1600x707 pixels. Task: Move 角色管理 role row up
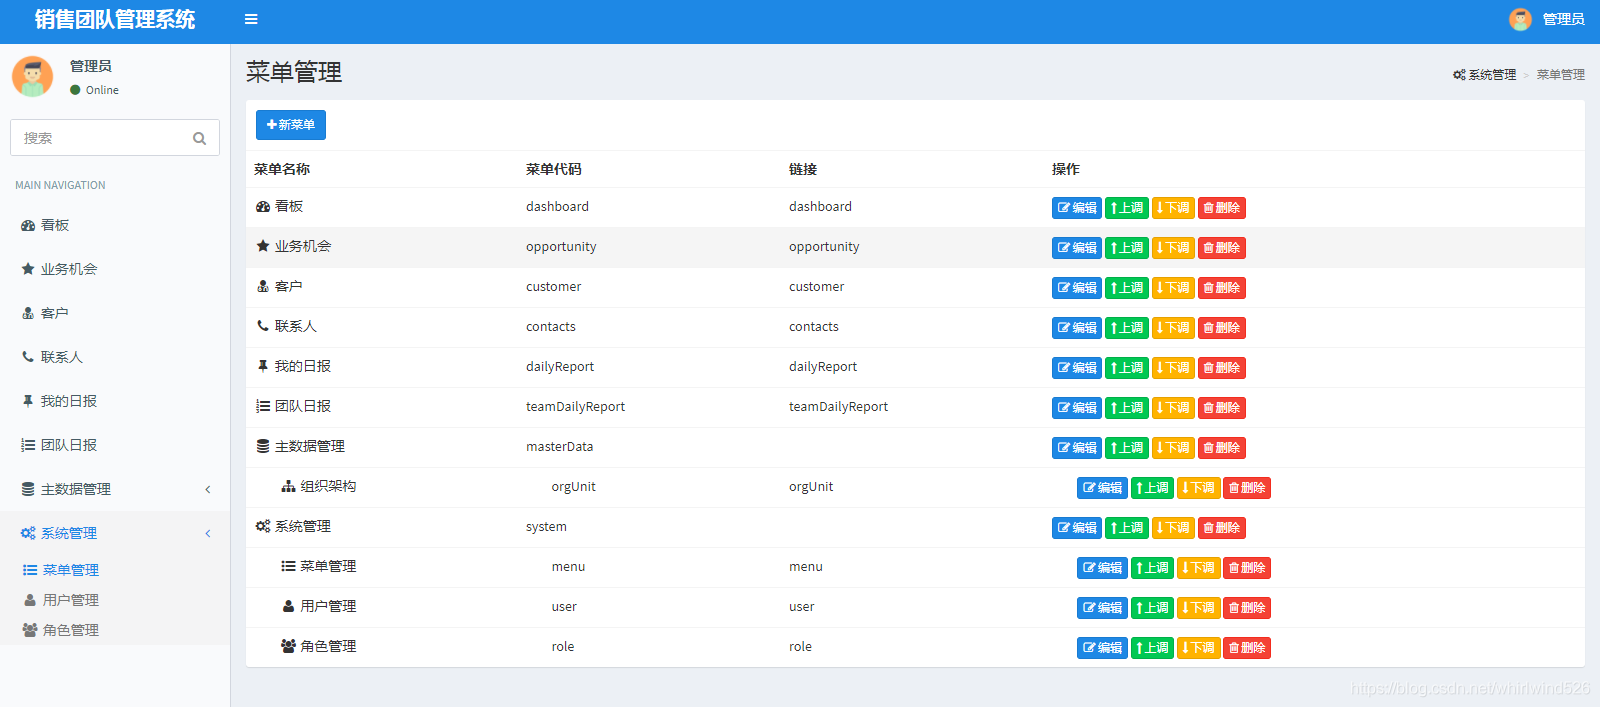click(1152, 648)
